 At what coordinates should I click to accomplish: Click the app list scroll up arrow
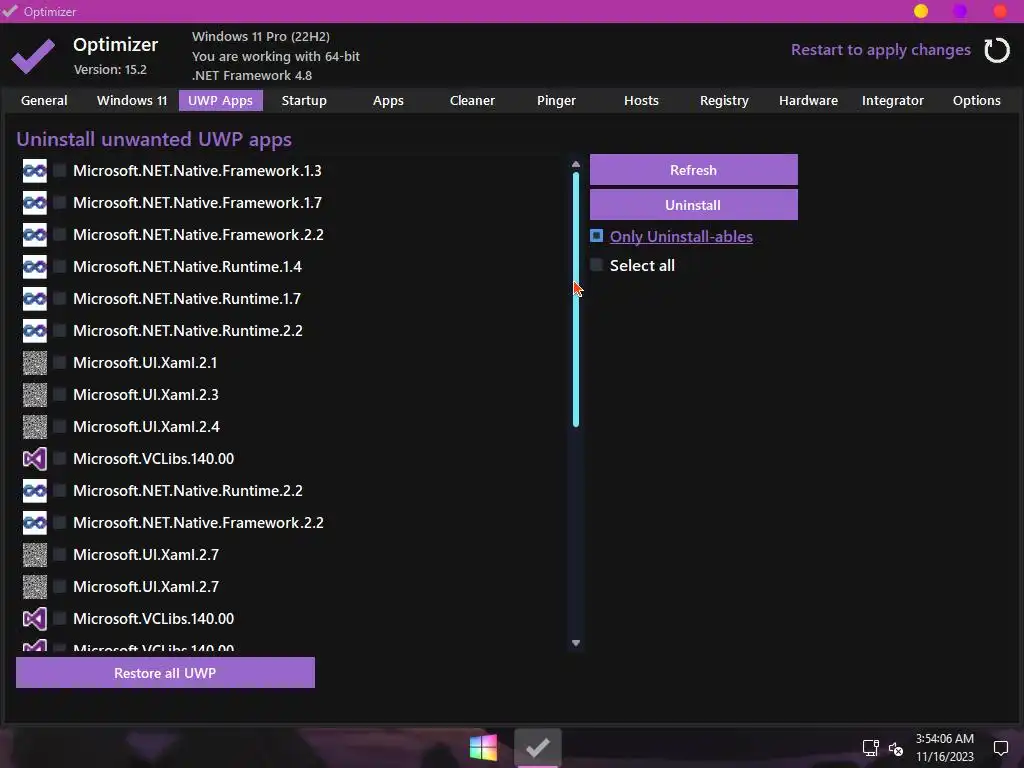click(575, 165)
